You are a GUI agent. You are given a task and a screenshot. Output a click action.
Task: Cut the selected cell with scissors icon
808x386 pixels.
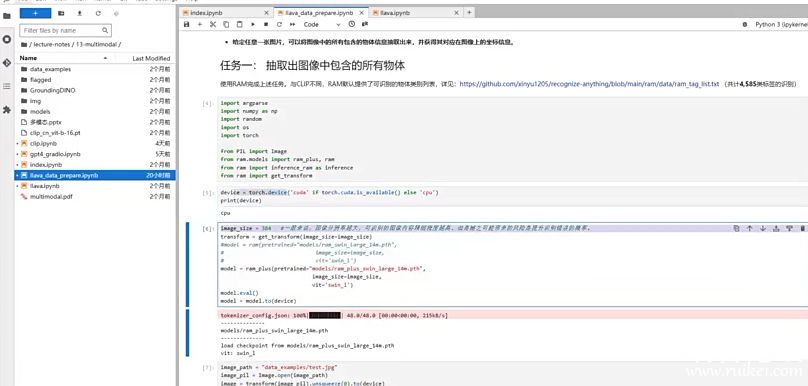[x=213, y=24]
